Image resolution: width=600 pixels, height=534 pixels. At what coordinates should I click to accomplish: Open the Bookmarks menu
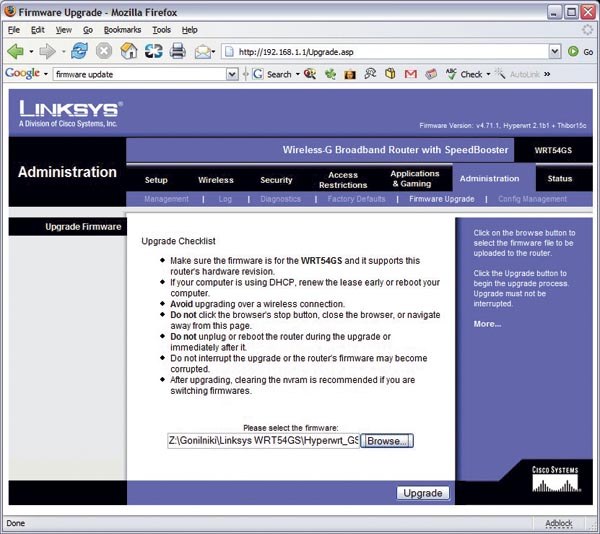[122, 30]
